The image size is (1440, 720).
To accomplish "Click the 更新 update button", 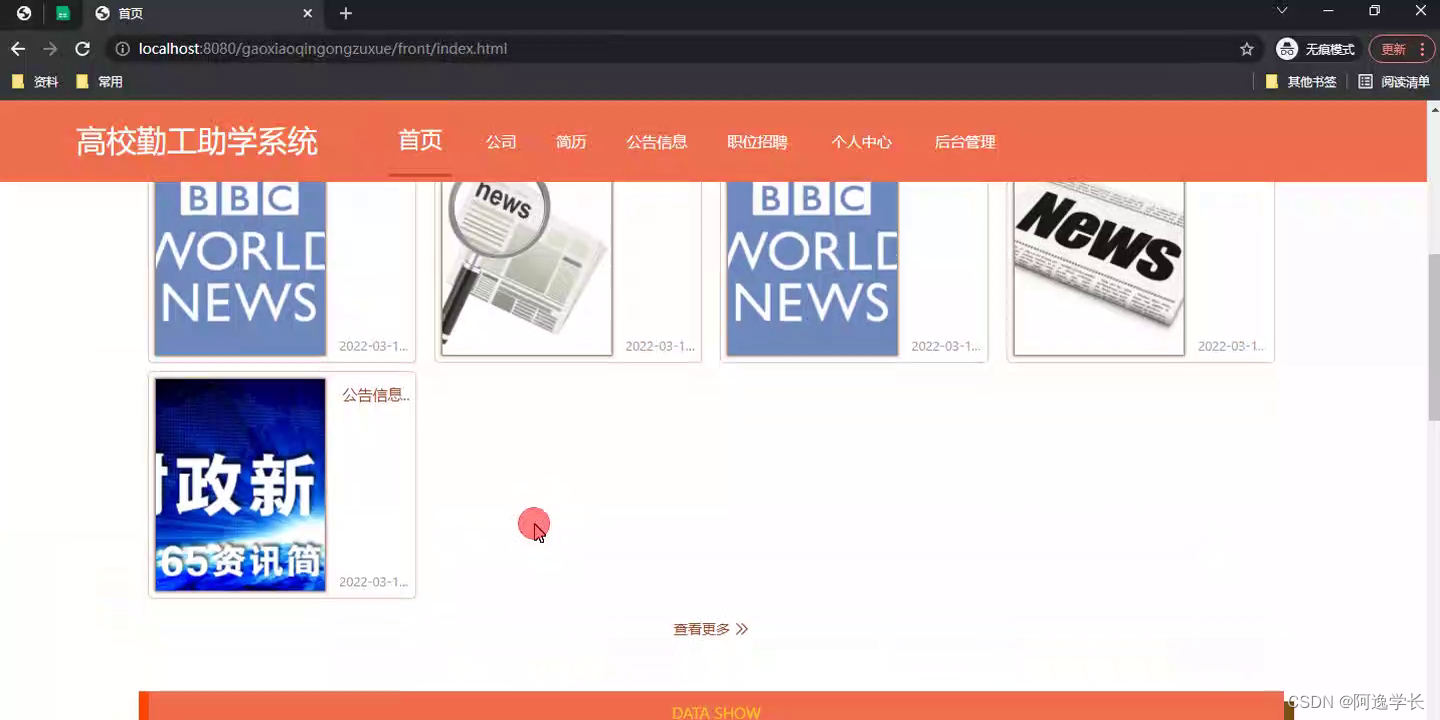I will 1401,49.
